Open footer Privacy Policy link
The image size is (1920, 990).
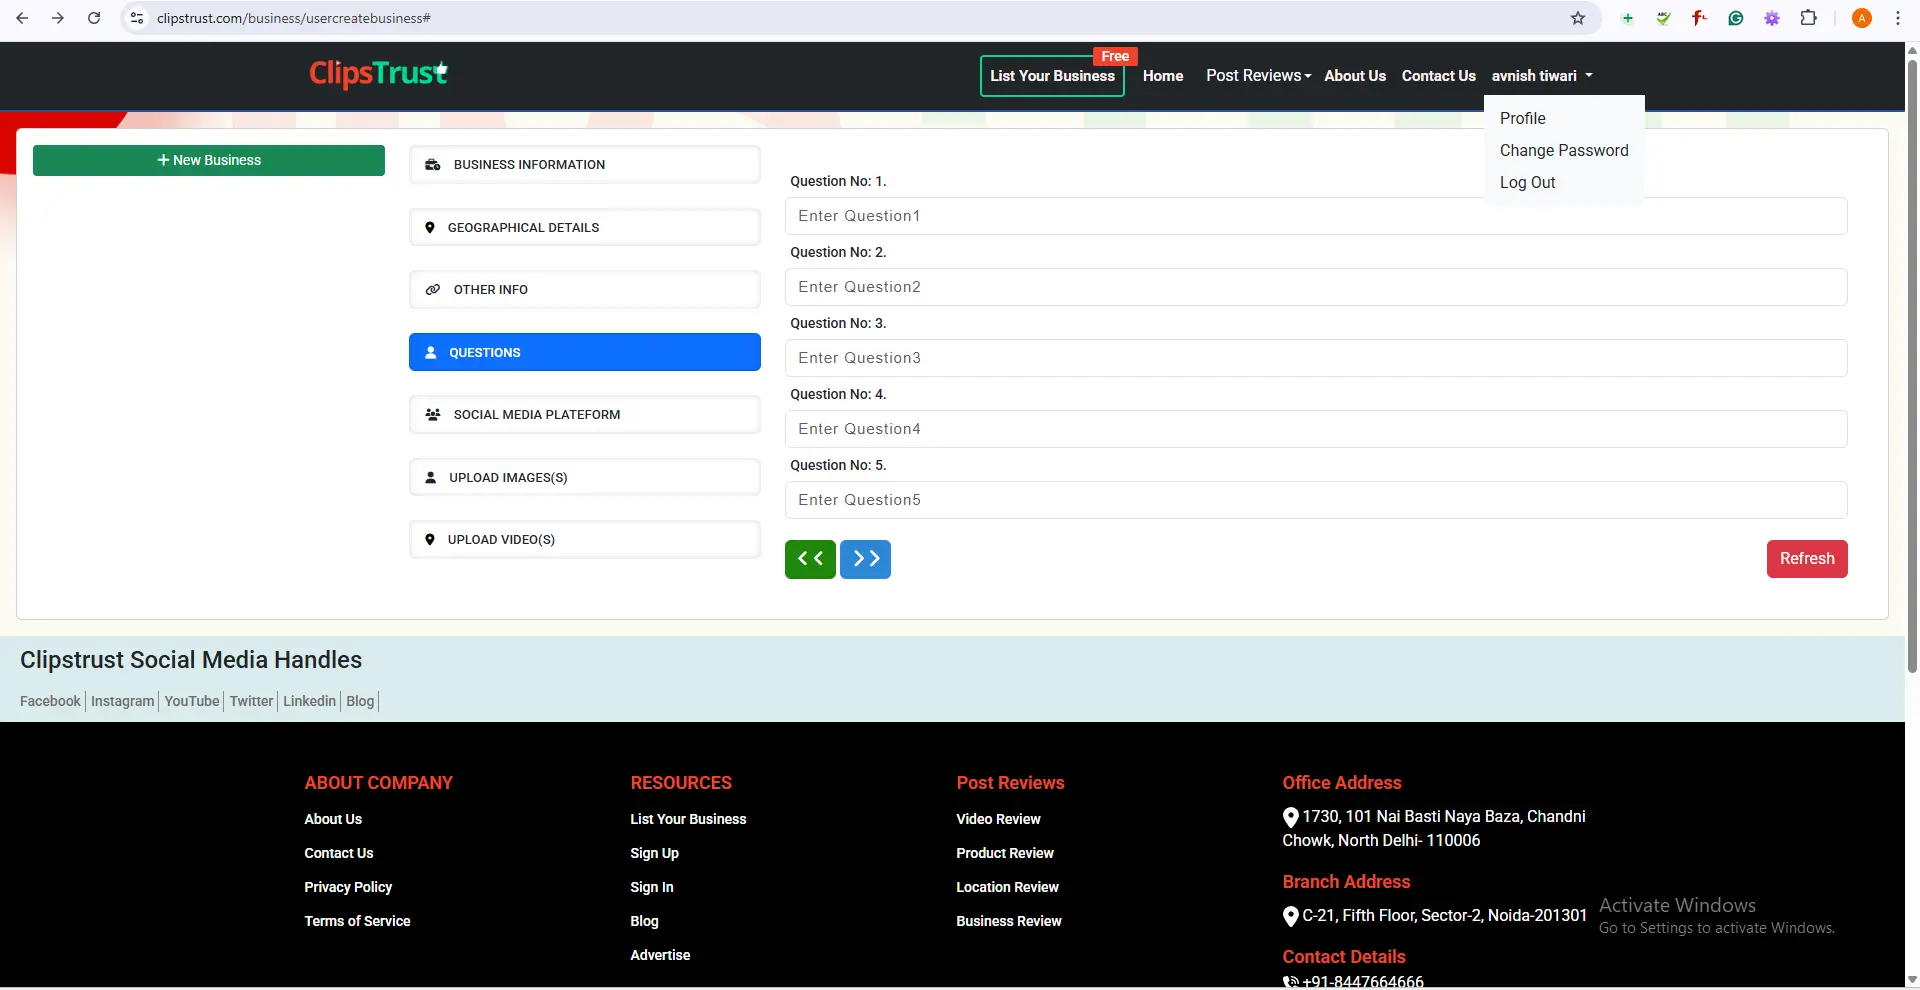click(348, 887)
